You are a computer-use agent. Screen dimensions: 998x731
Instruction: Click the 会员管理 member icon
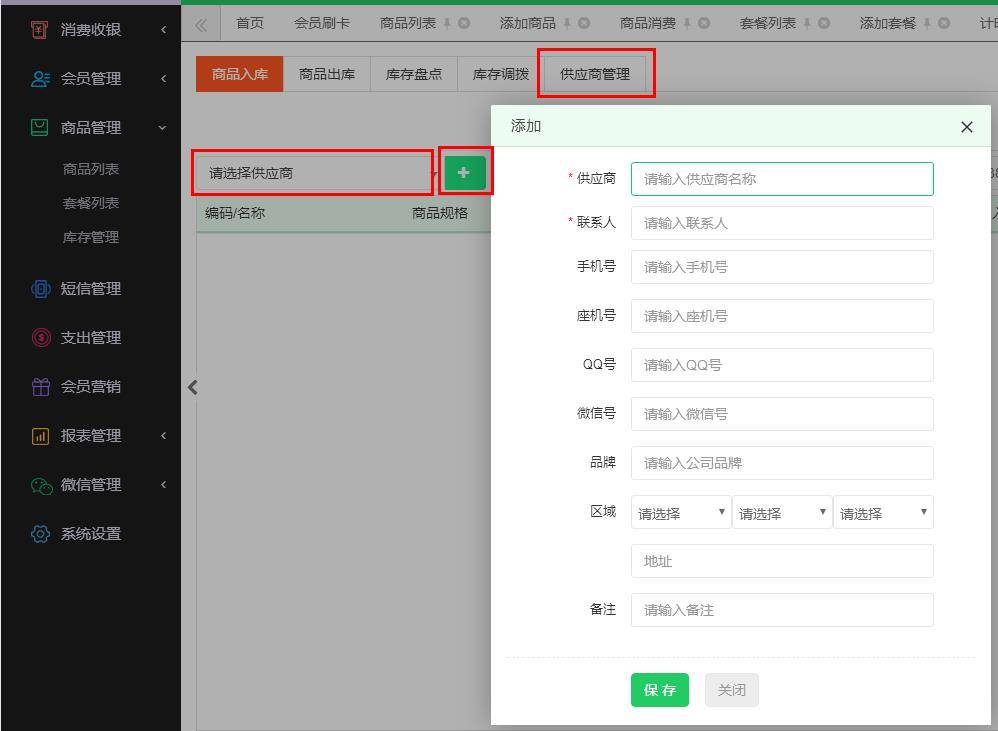40,78
